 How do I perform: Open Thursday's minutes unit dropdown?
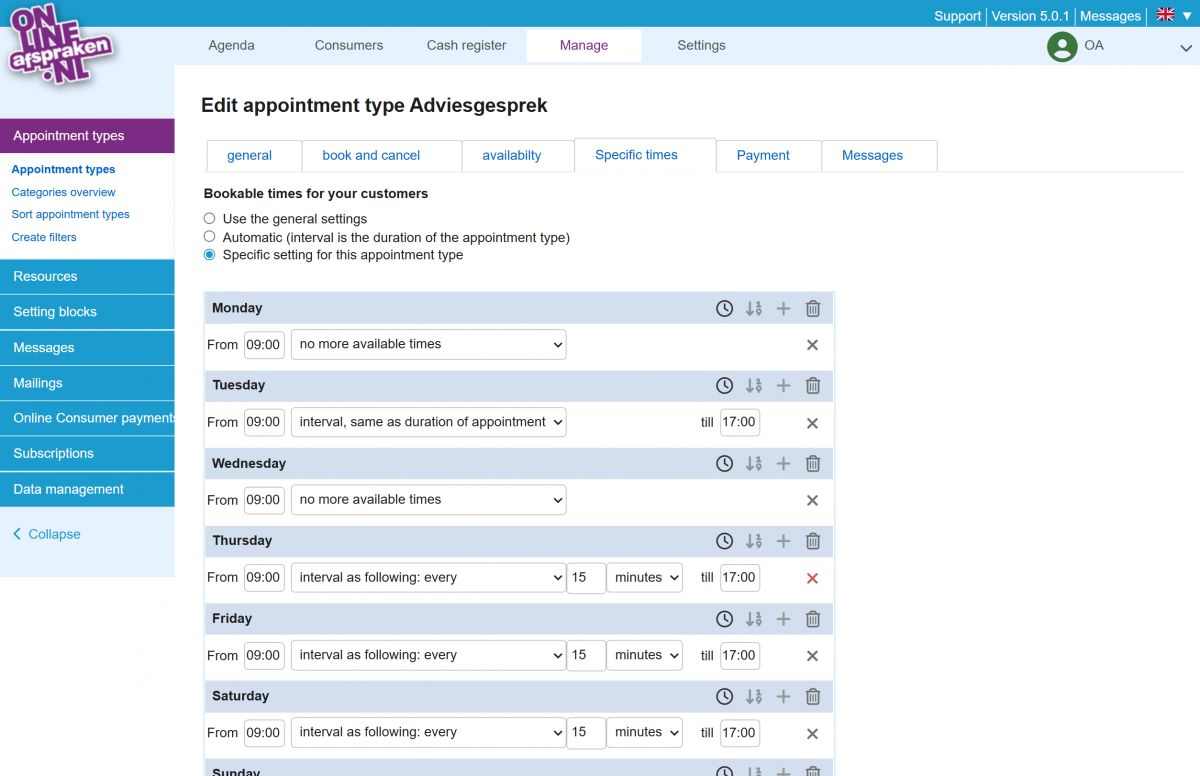pos(644,578)
